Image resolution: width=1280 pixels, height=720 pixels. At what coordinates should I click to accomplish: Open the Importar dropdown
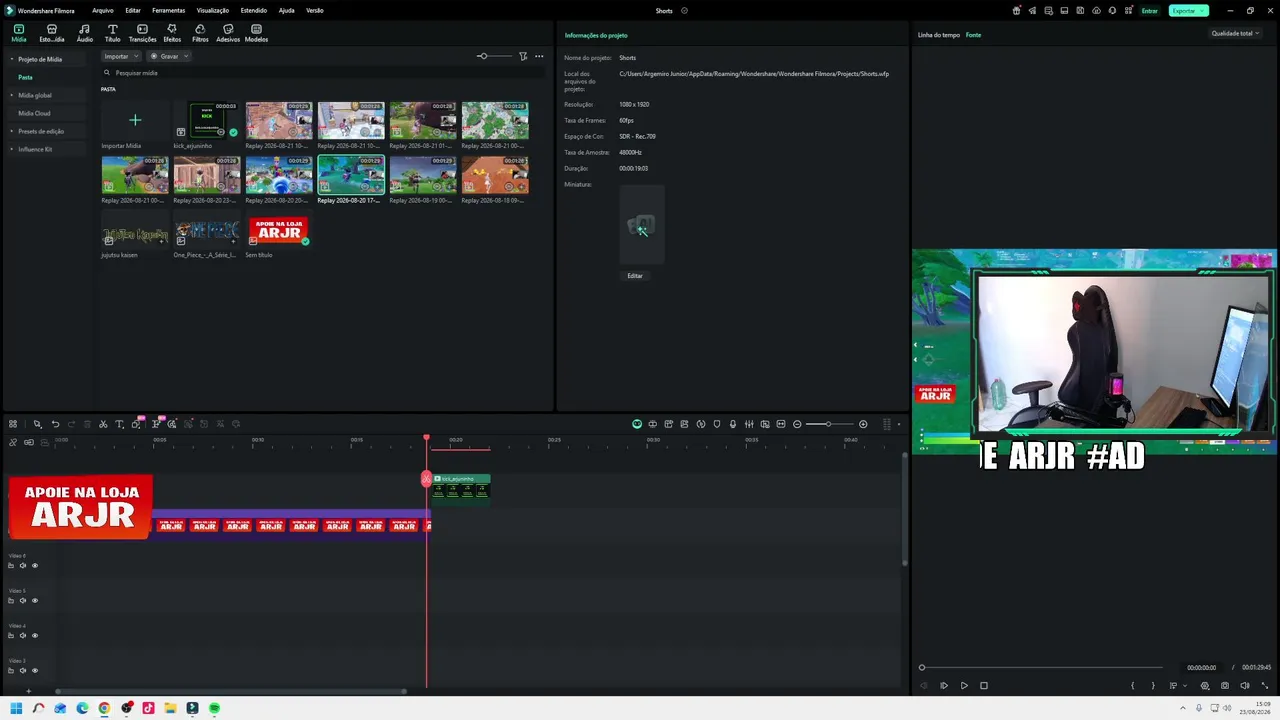pos(121,56)
